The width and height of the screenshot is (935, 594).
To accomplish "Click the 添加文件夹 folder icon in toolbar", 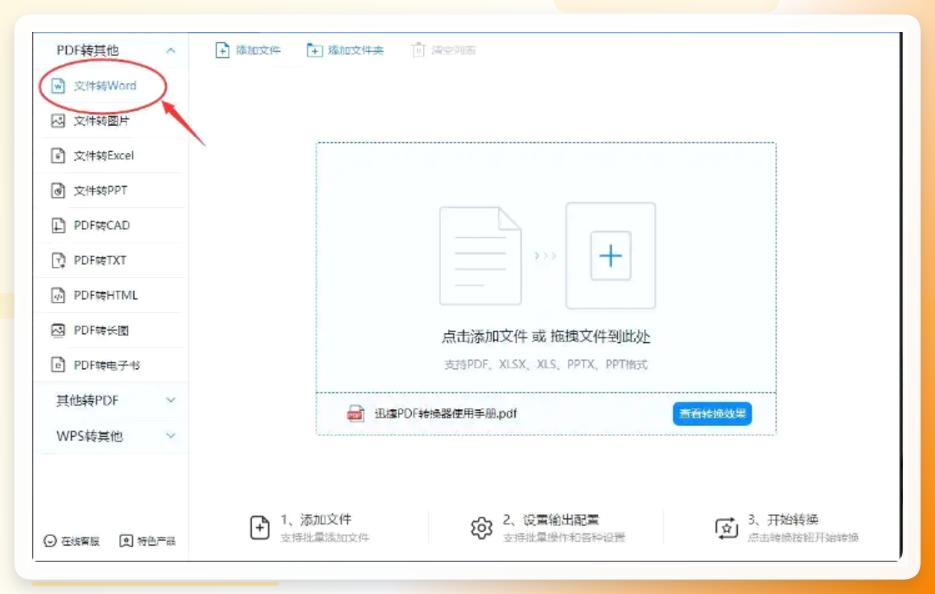I will tap(314, 50).
